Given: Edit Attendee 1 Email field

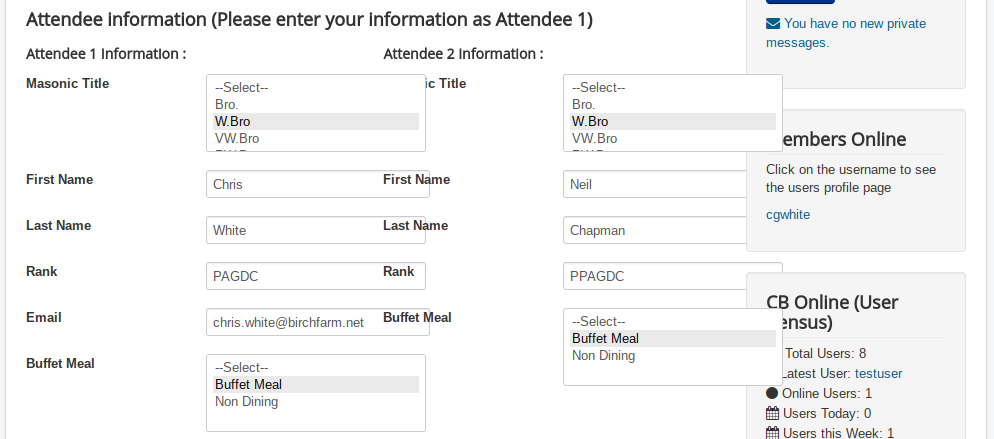Looking at the screenshot, I should point(317,322).
